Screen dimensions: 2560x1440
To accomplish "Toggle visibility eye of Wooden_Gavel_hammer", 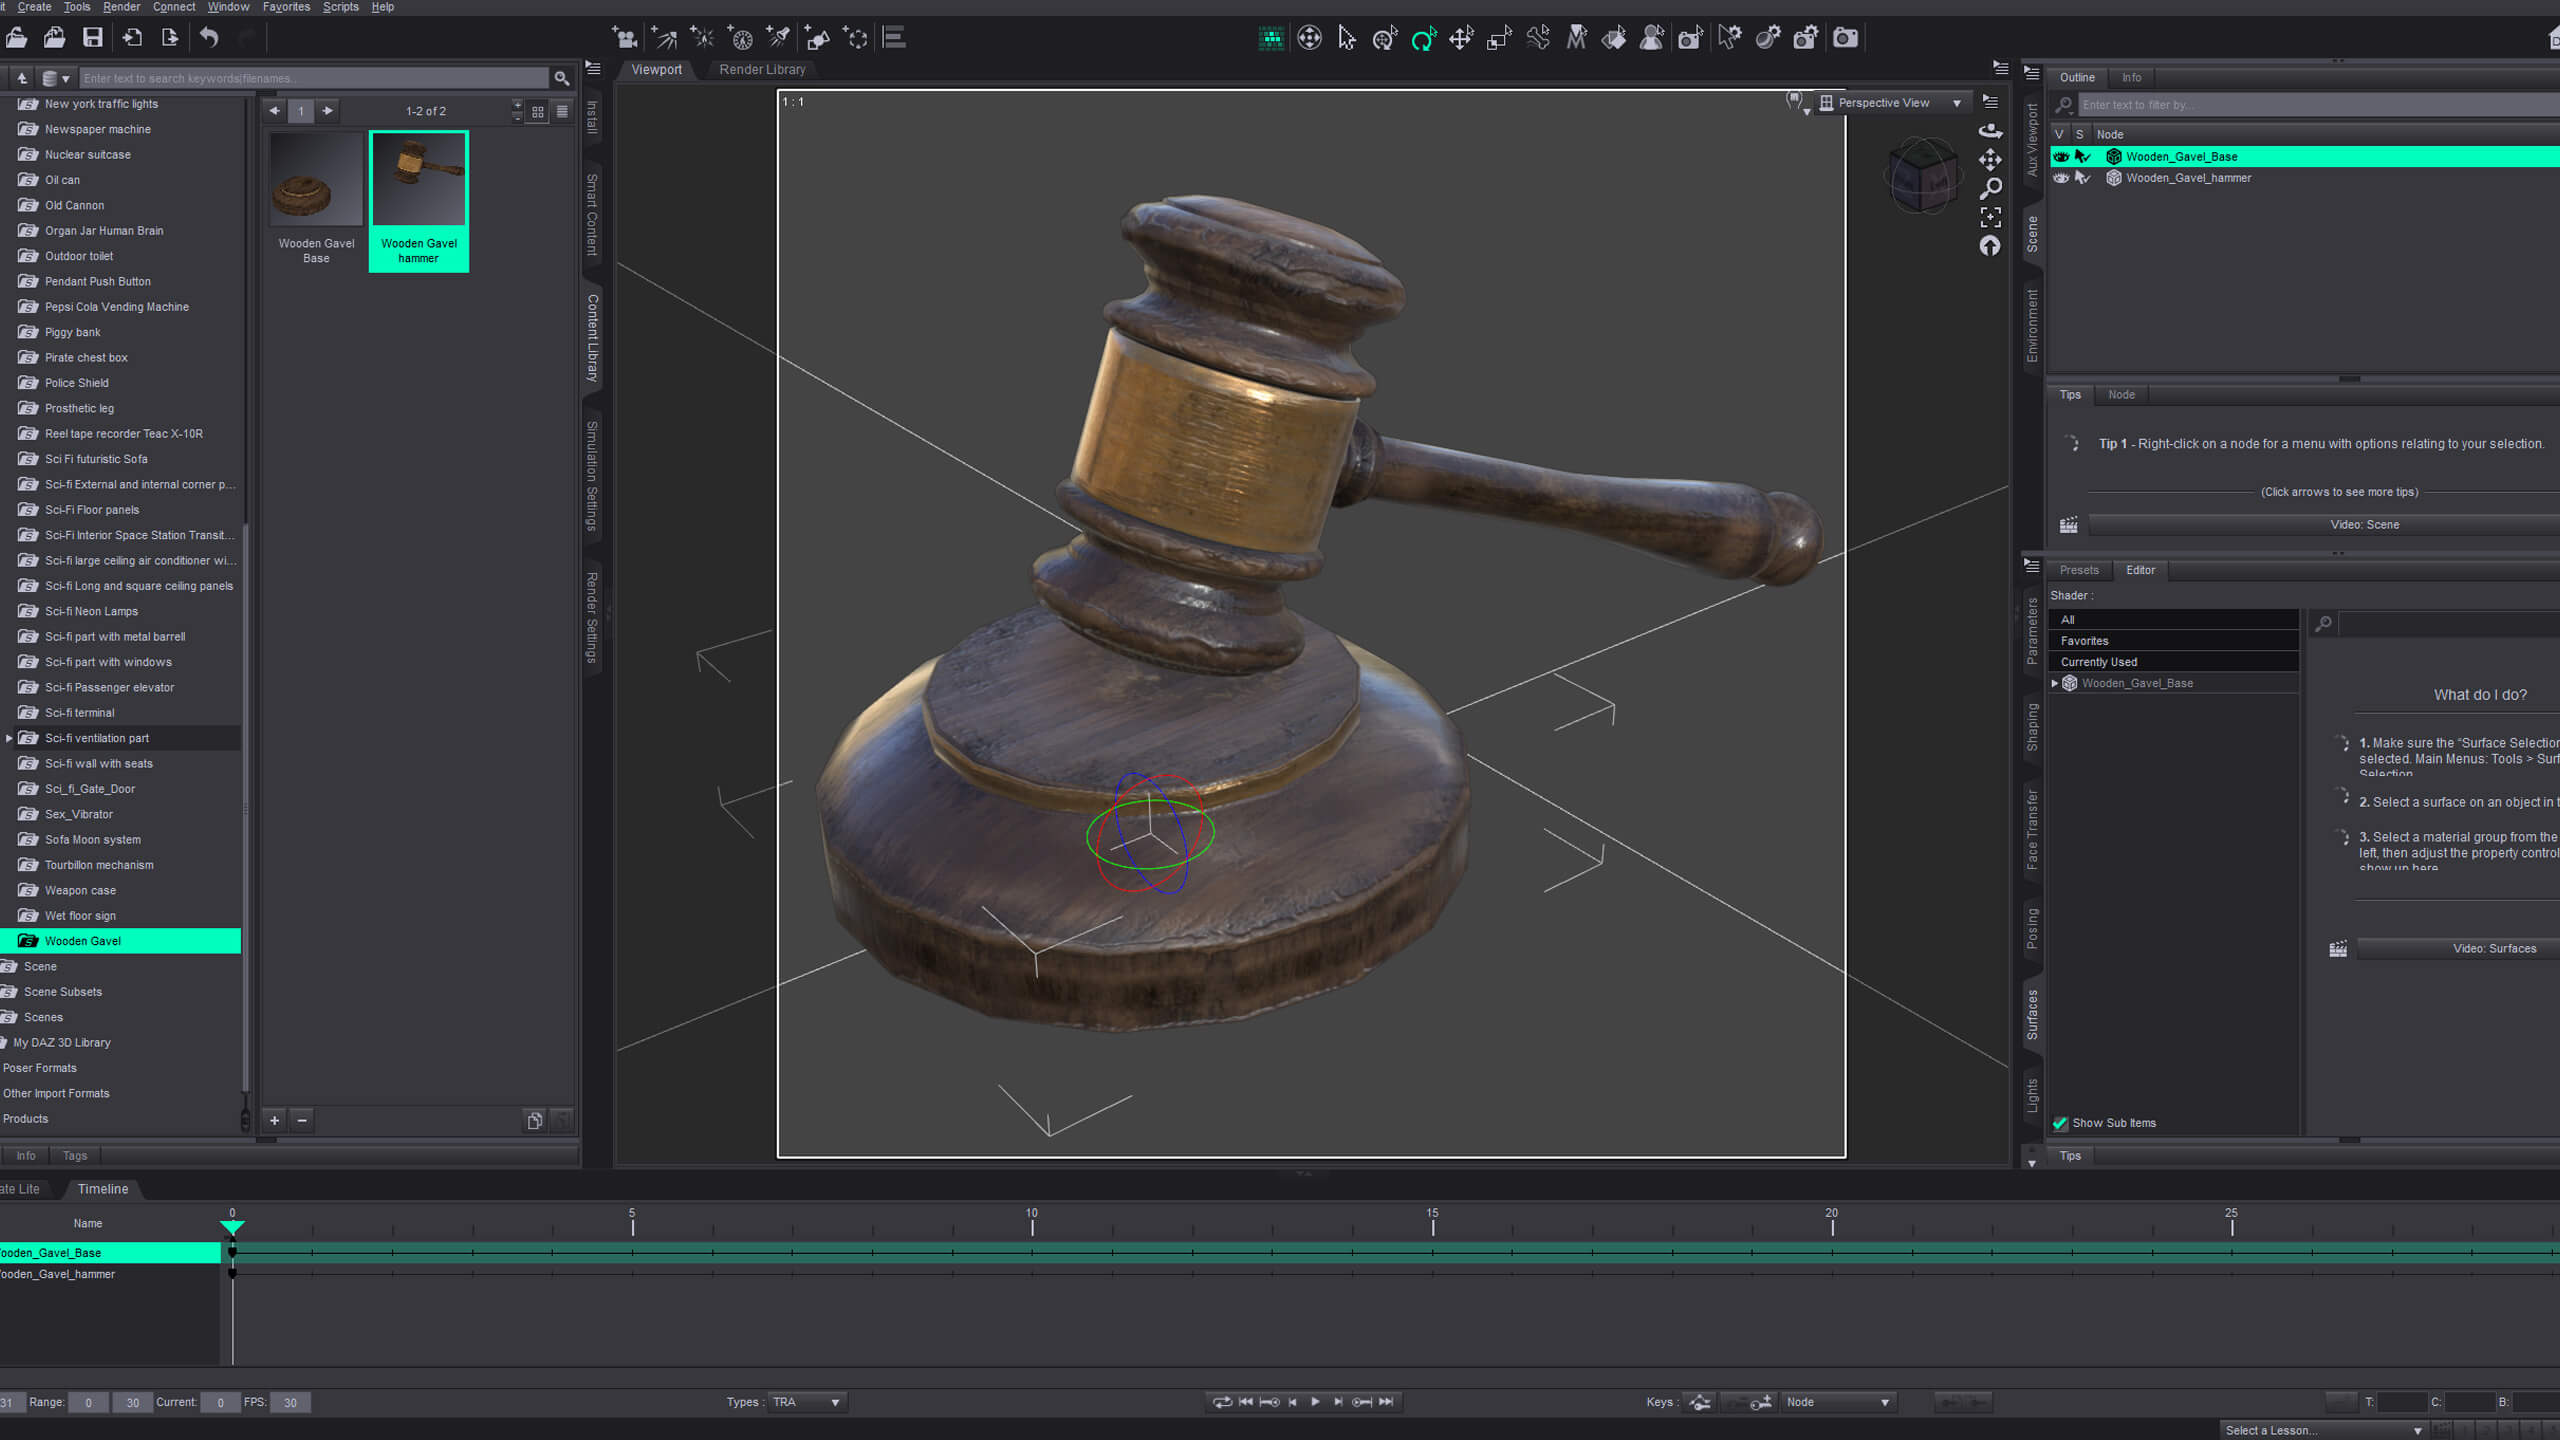I will click(2061, 178).
